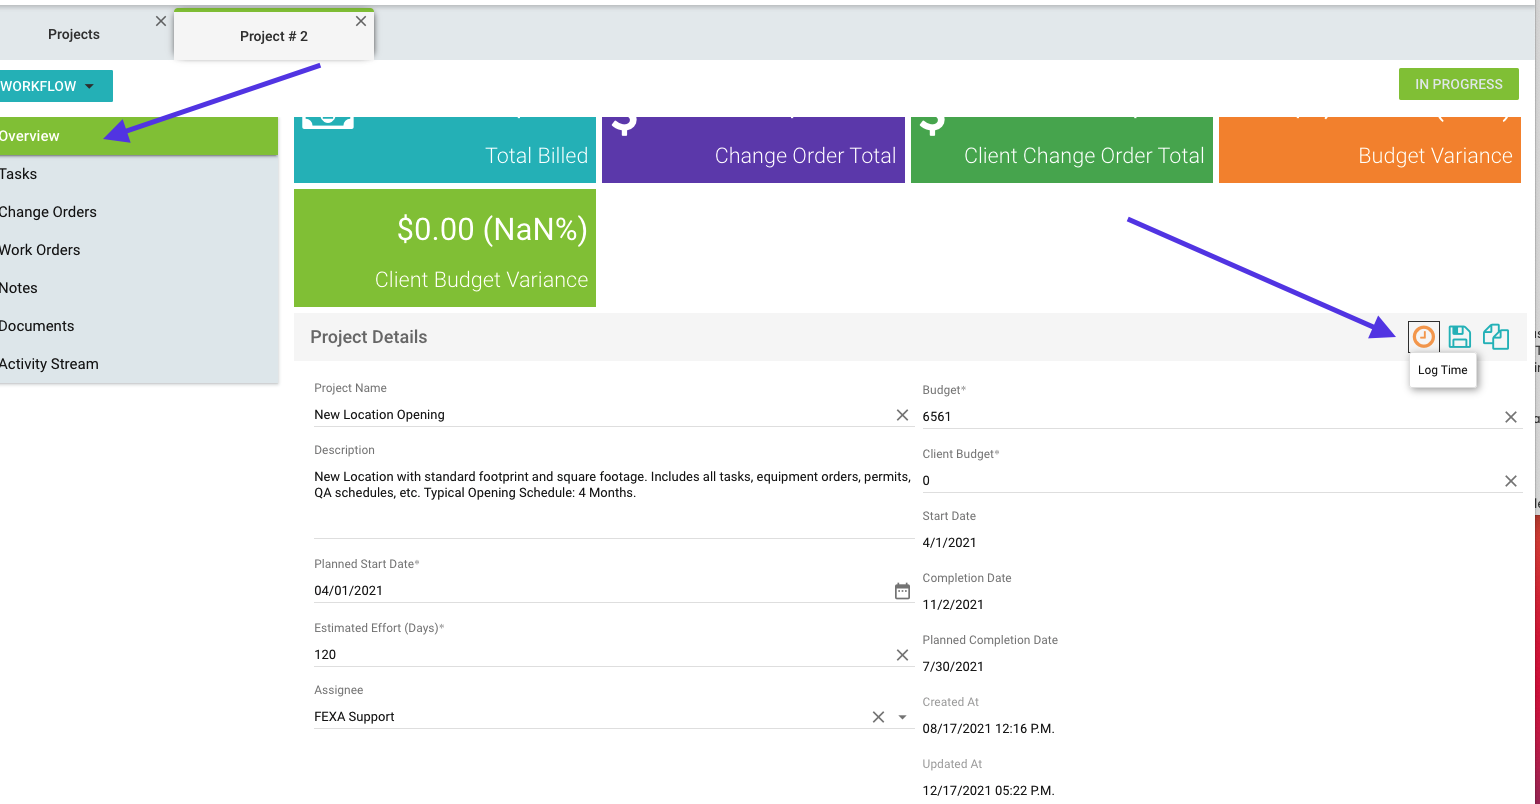Go to the Activity Stream section
The width and height of the screenshot is (1540, 804).
pos(50,364)
